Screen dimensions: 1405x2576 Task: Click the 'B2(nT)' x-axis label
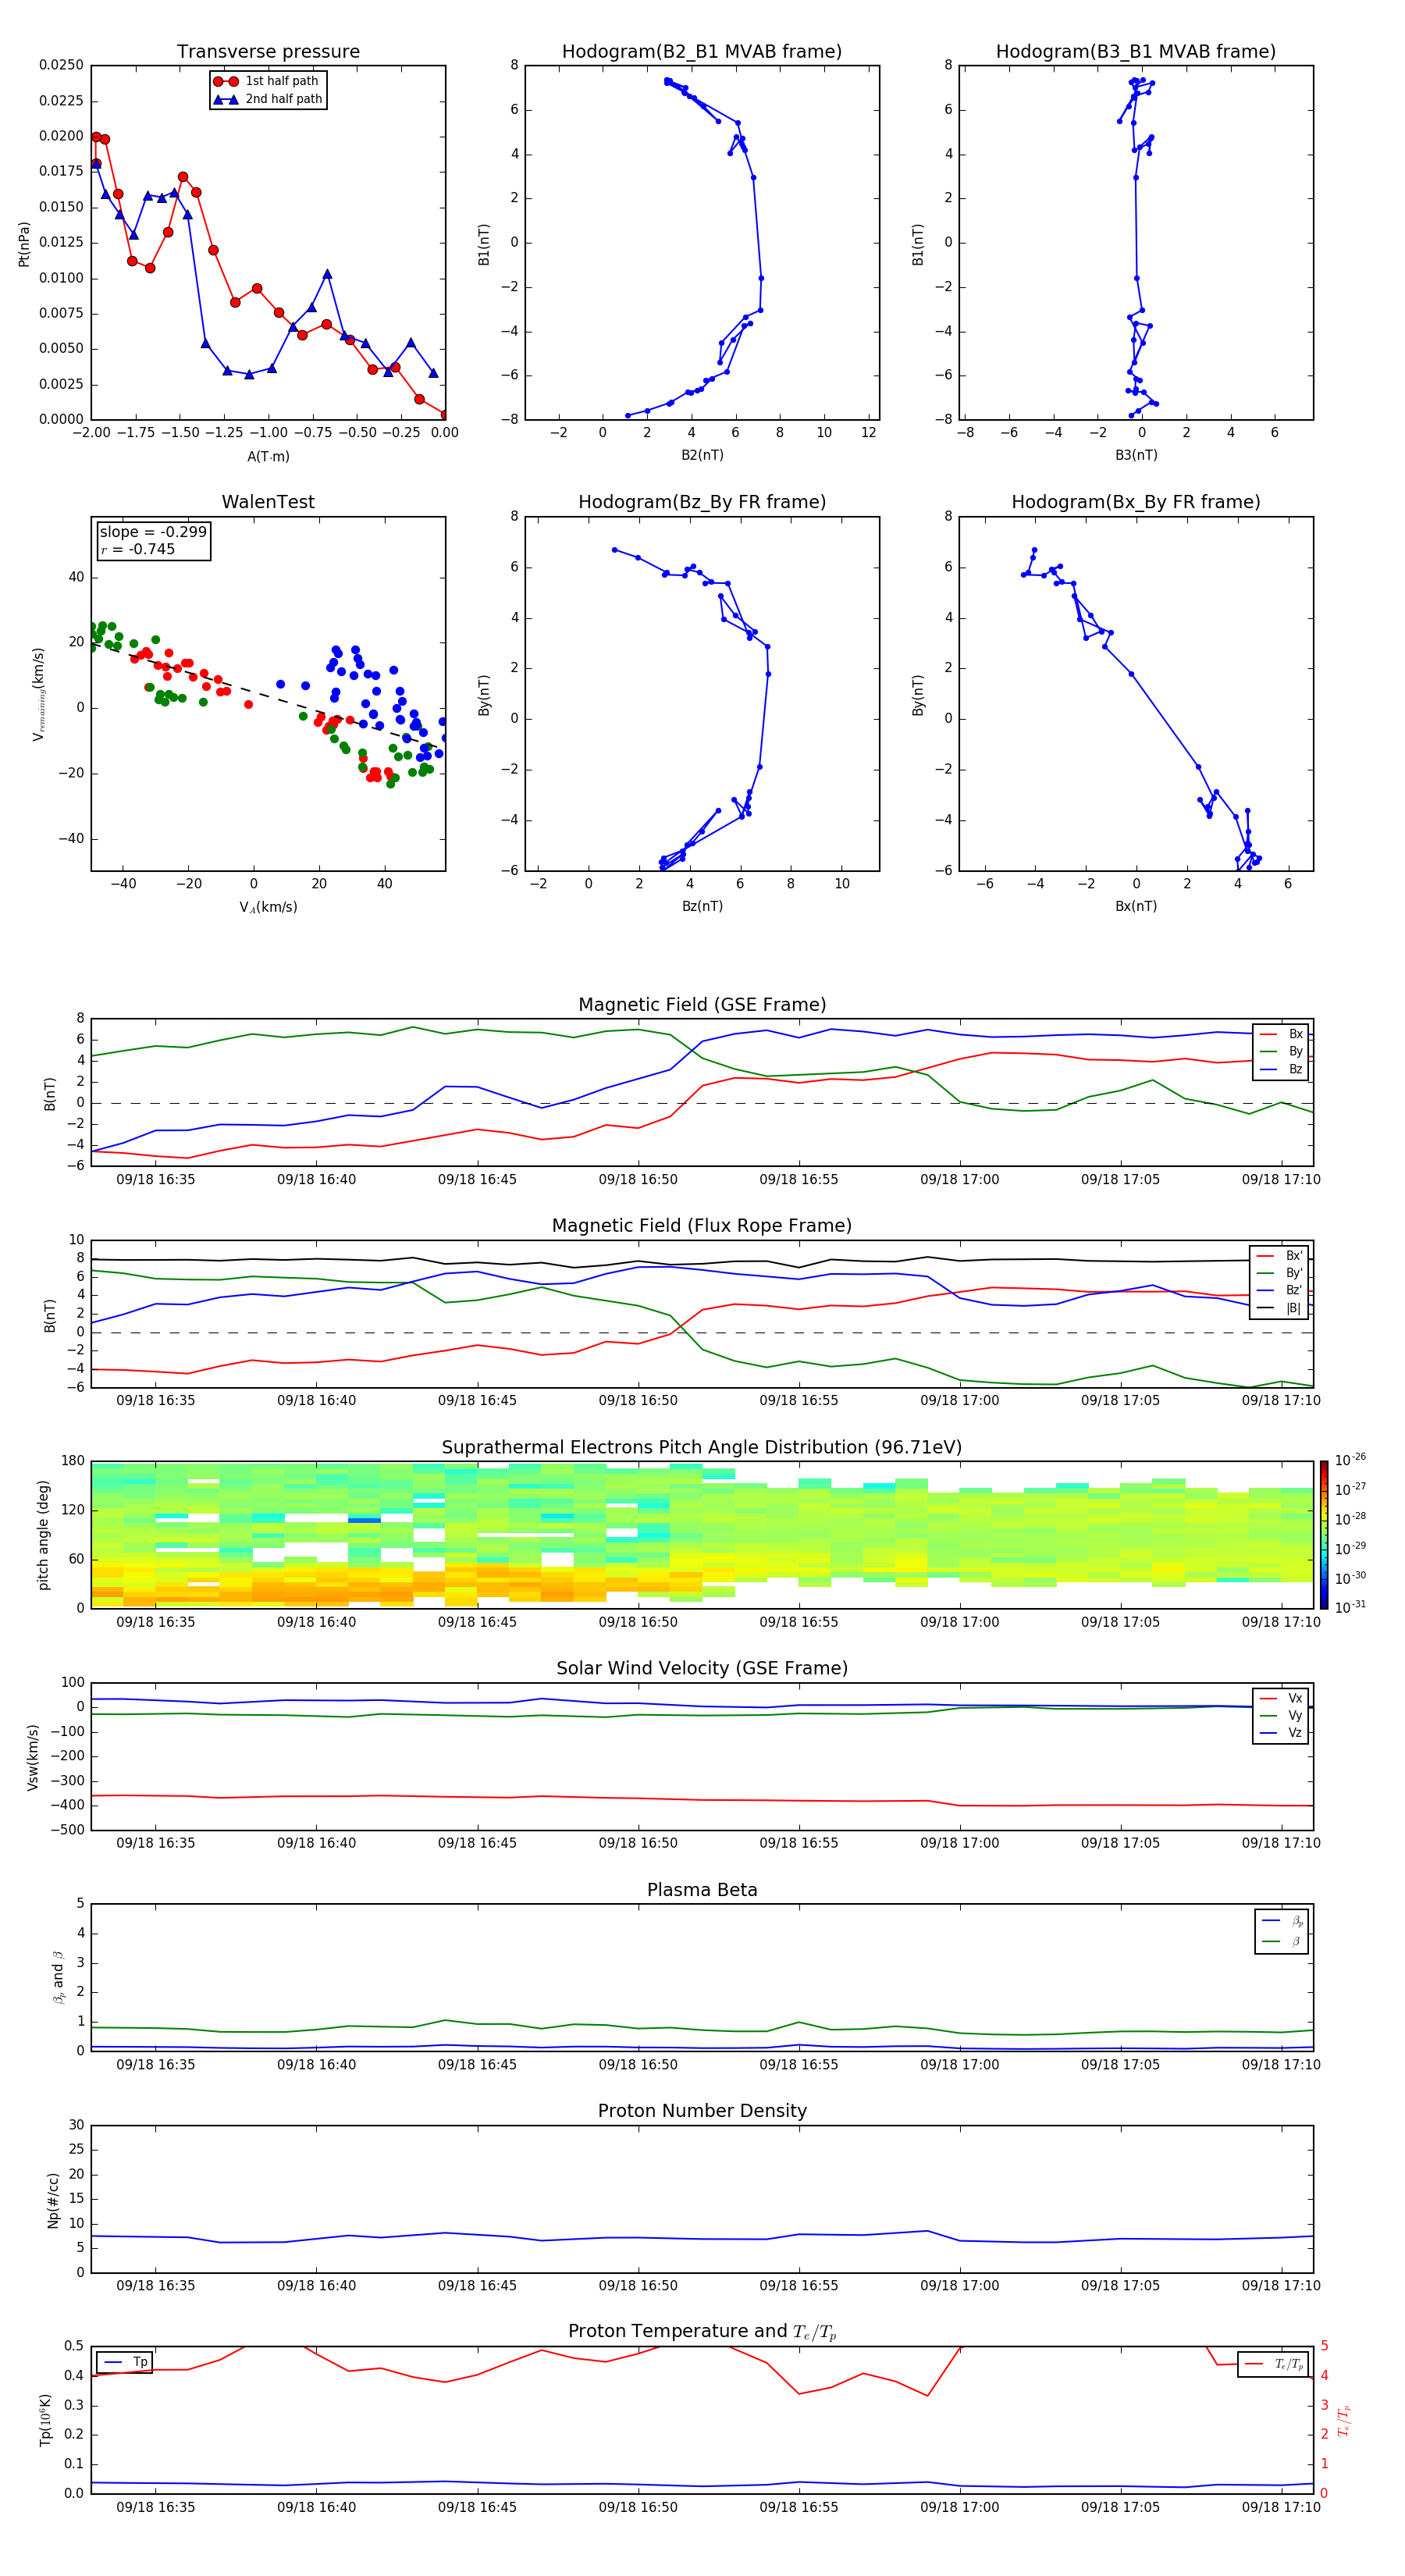pyautogui.click(x=702, y=455)
